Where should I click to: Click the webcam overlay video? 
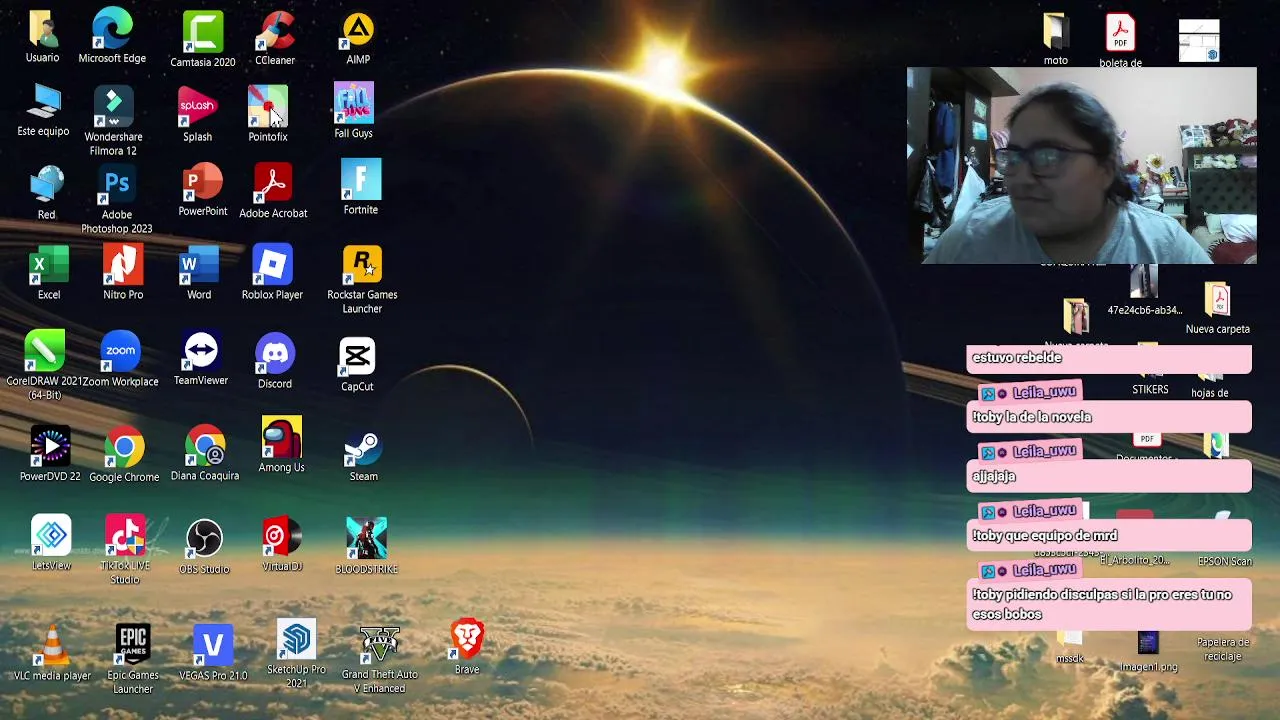(x=1081, y=166)
